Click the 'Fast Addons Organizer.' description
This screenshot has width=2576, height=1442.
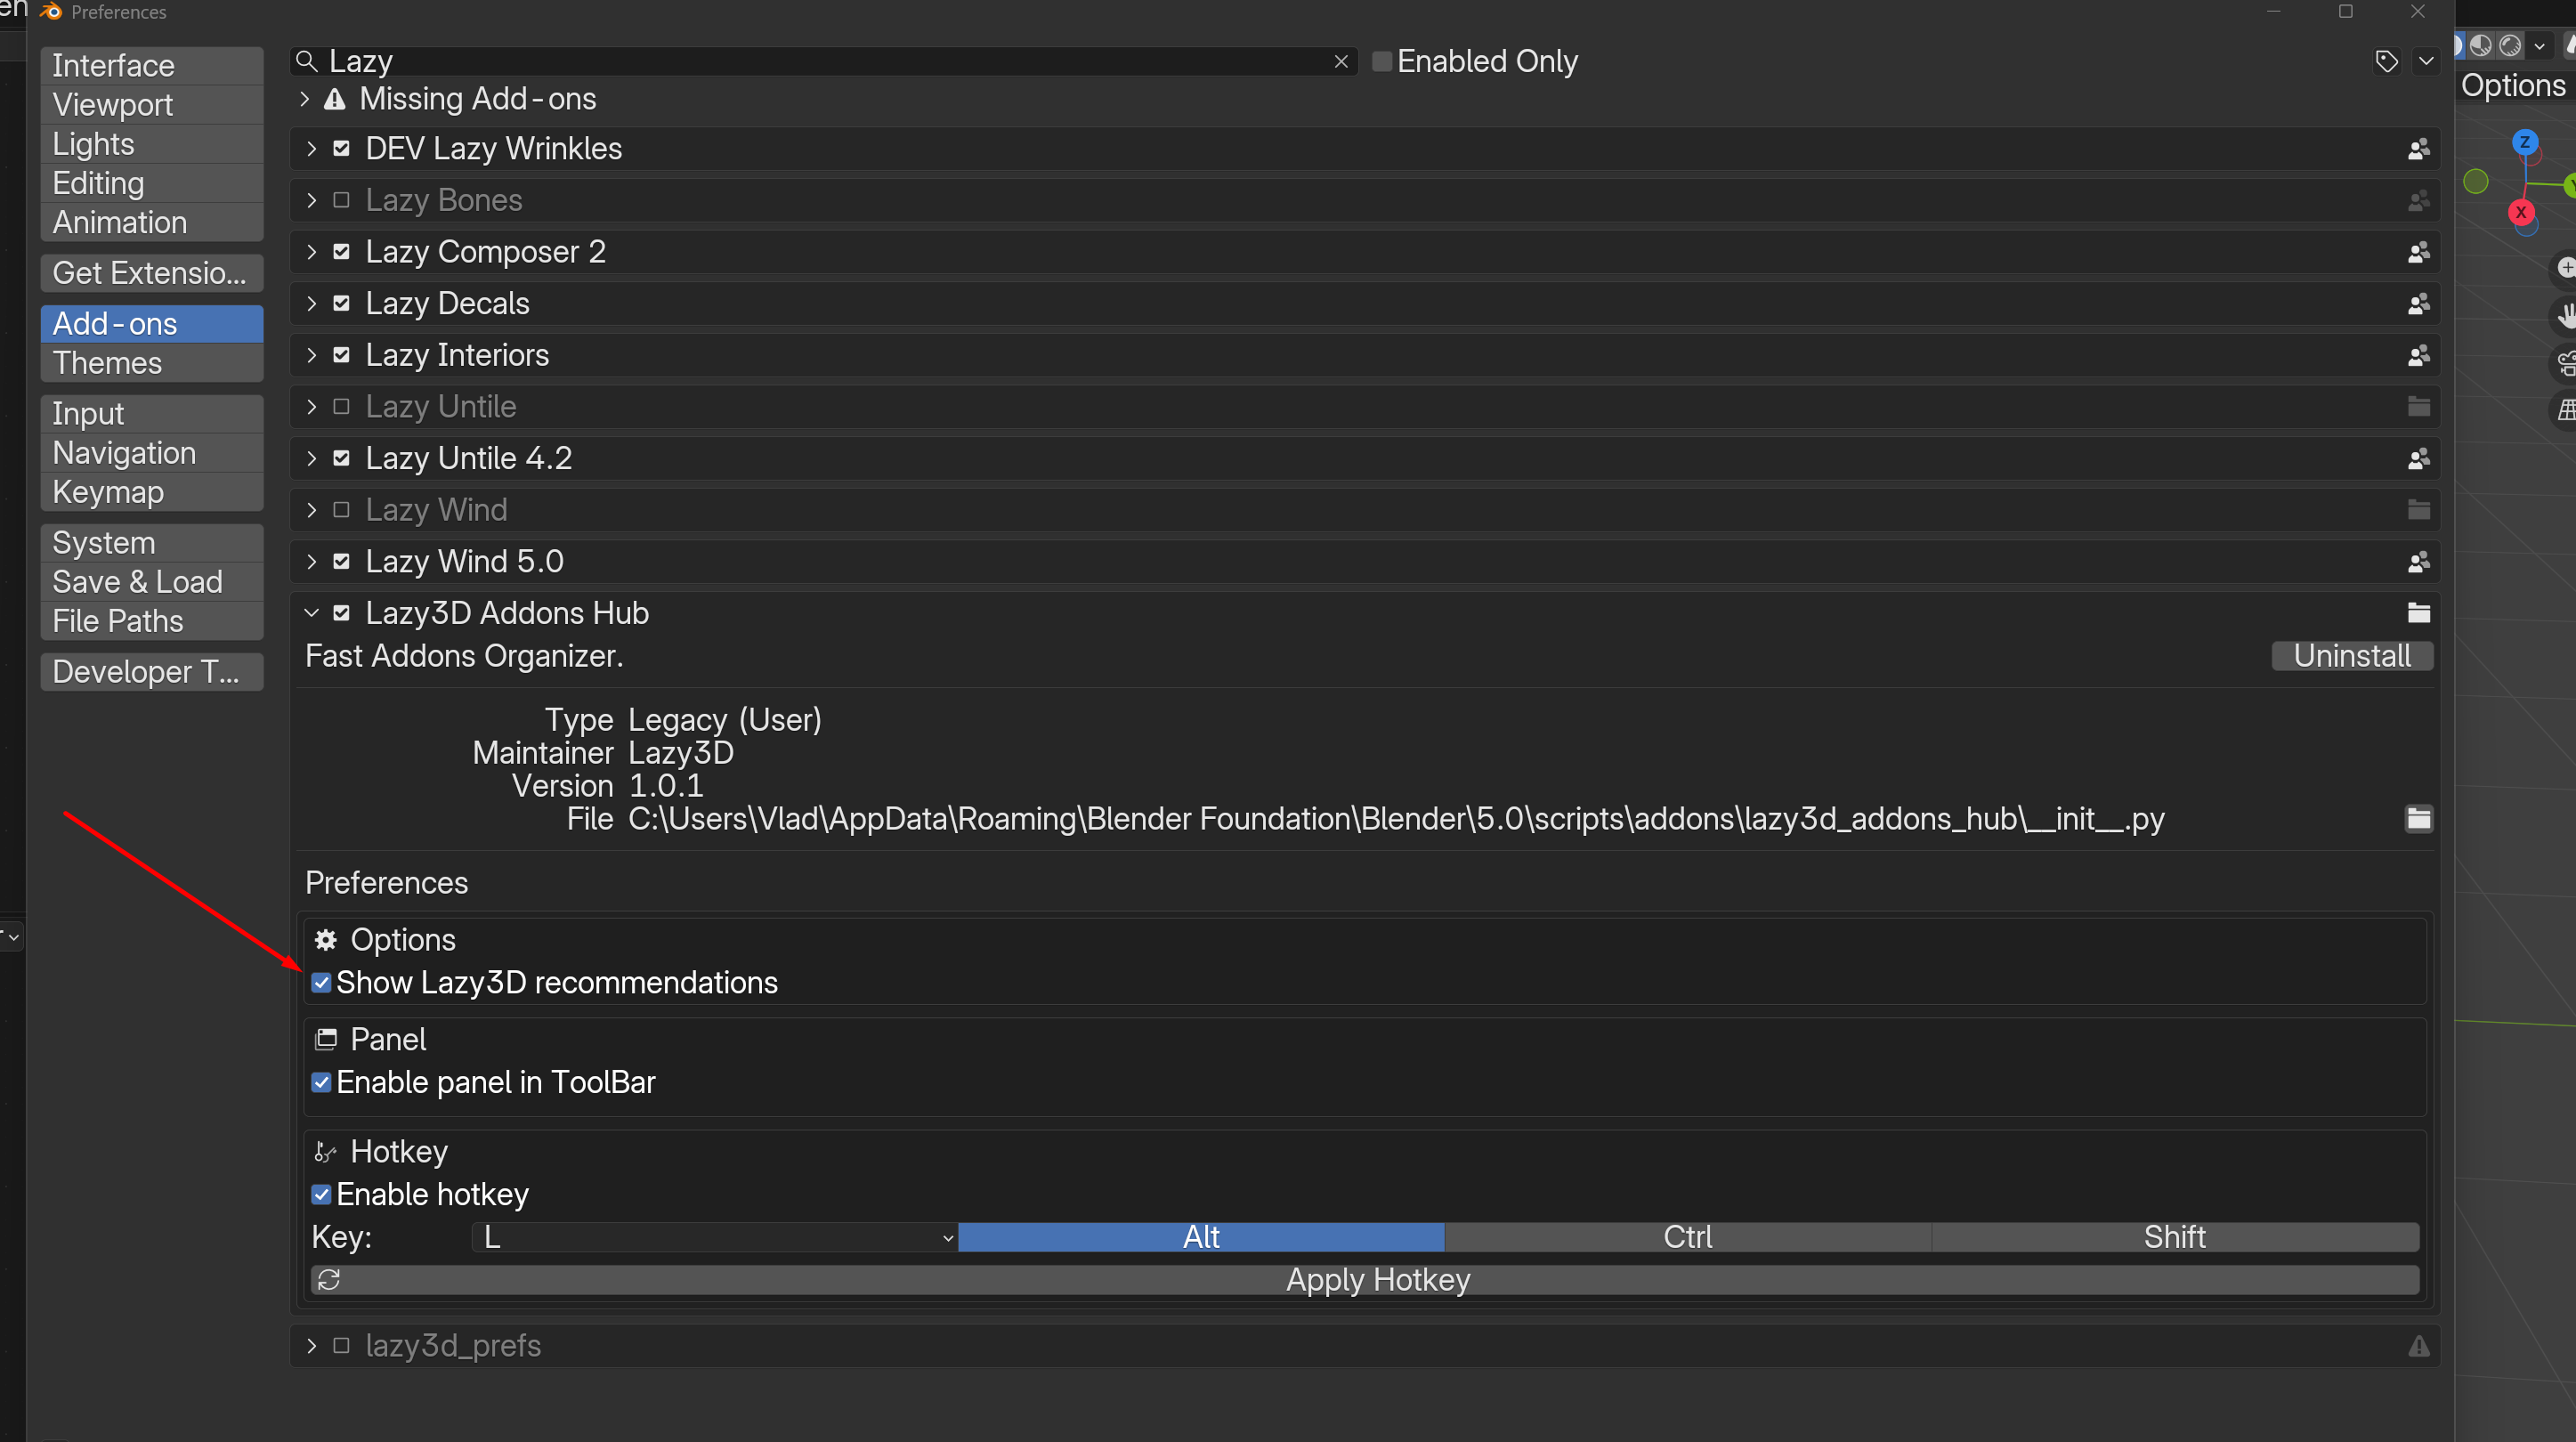coord(464,656)
